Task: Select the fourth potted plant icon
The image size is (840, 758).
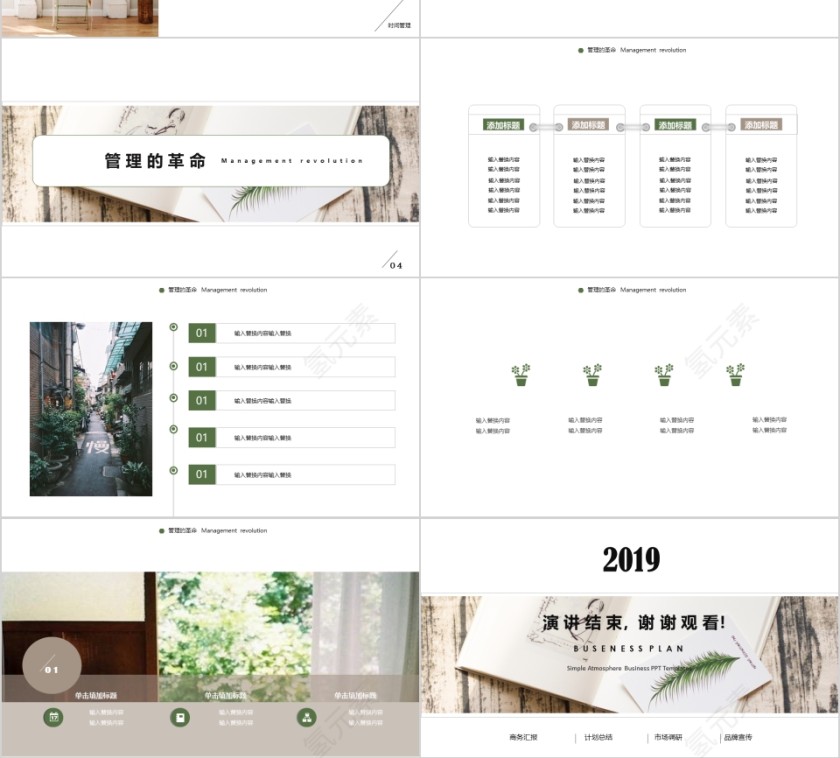Action: (x=736, y=375)
